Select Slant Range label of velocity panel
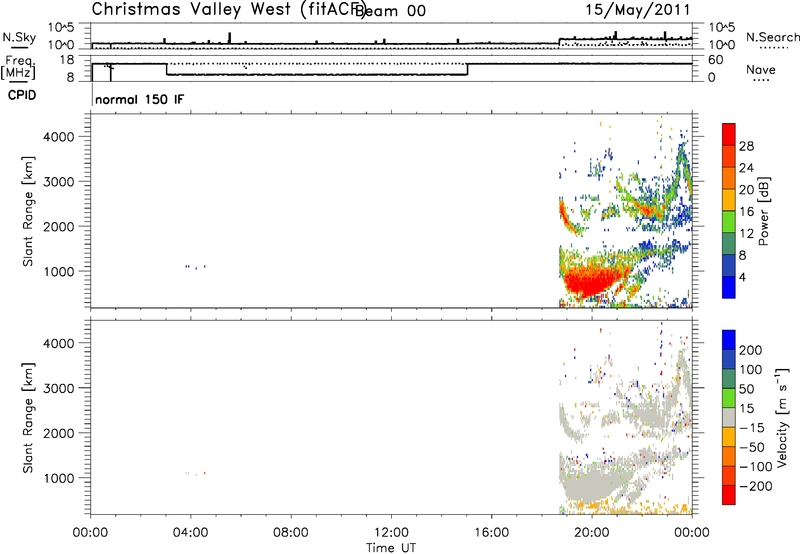800x554 pixels. (28, 418)
